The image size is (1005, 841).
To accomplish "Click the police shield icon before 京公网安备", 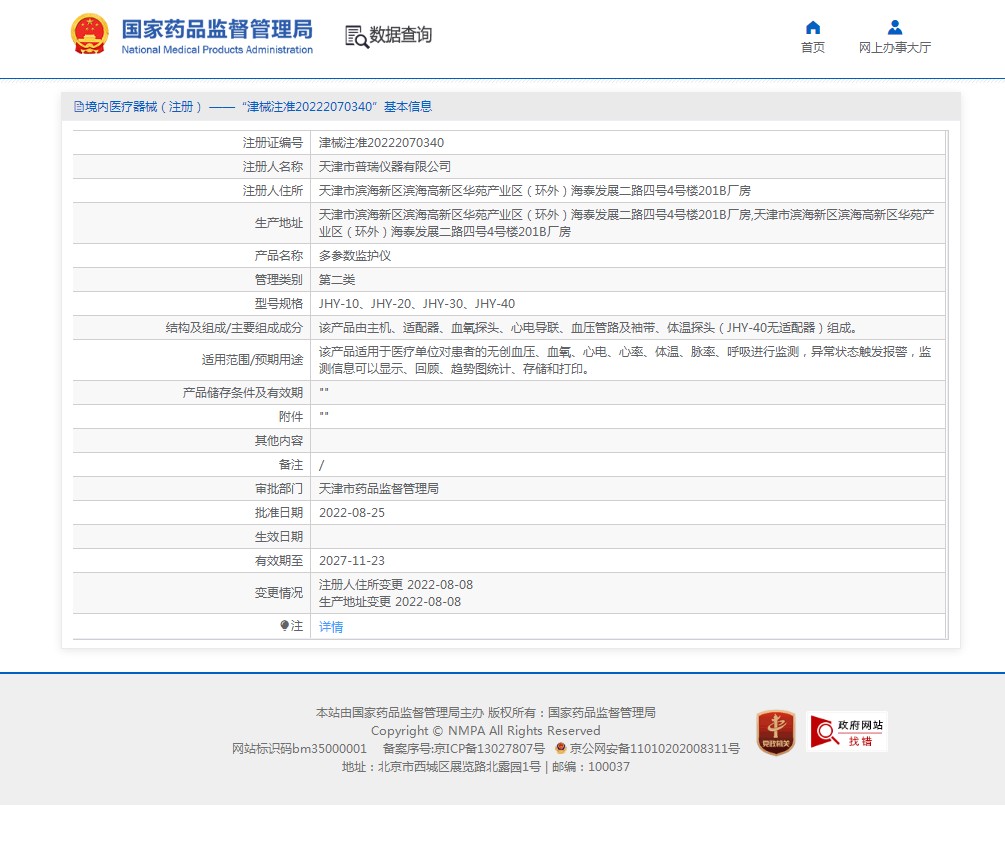I will tap(561, 748).
